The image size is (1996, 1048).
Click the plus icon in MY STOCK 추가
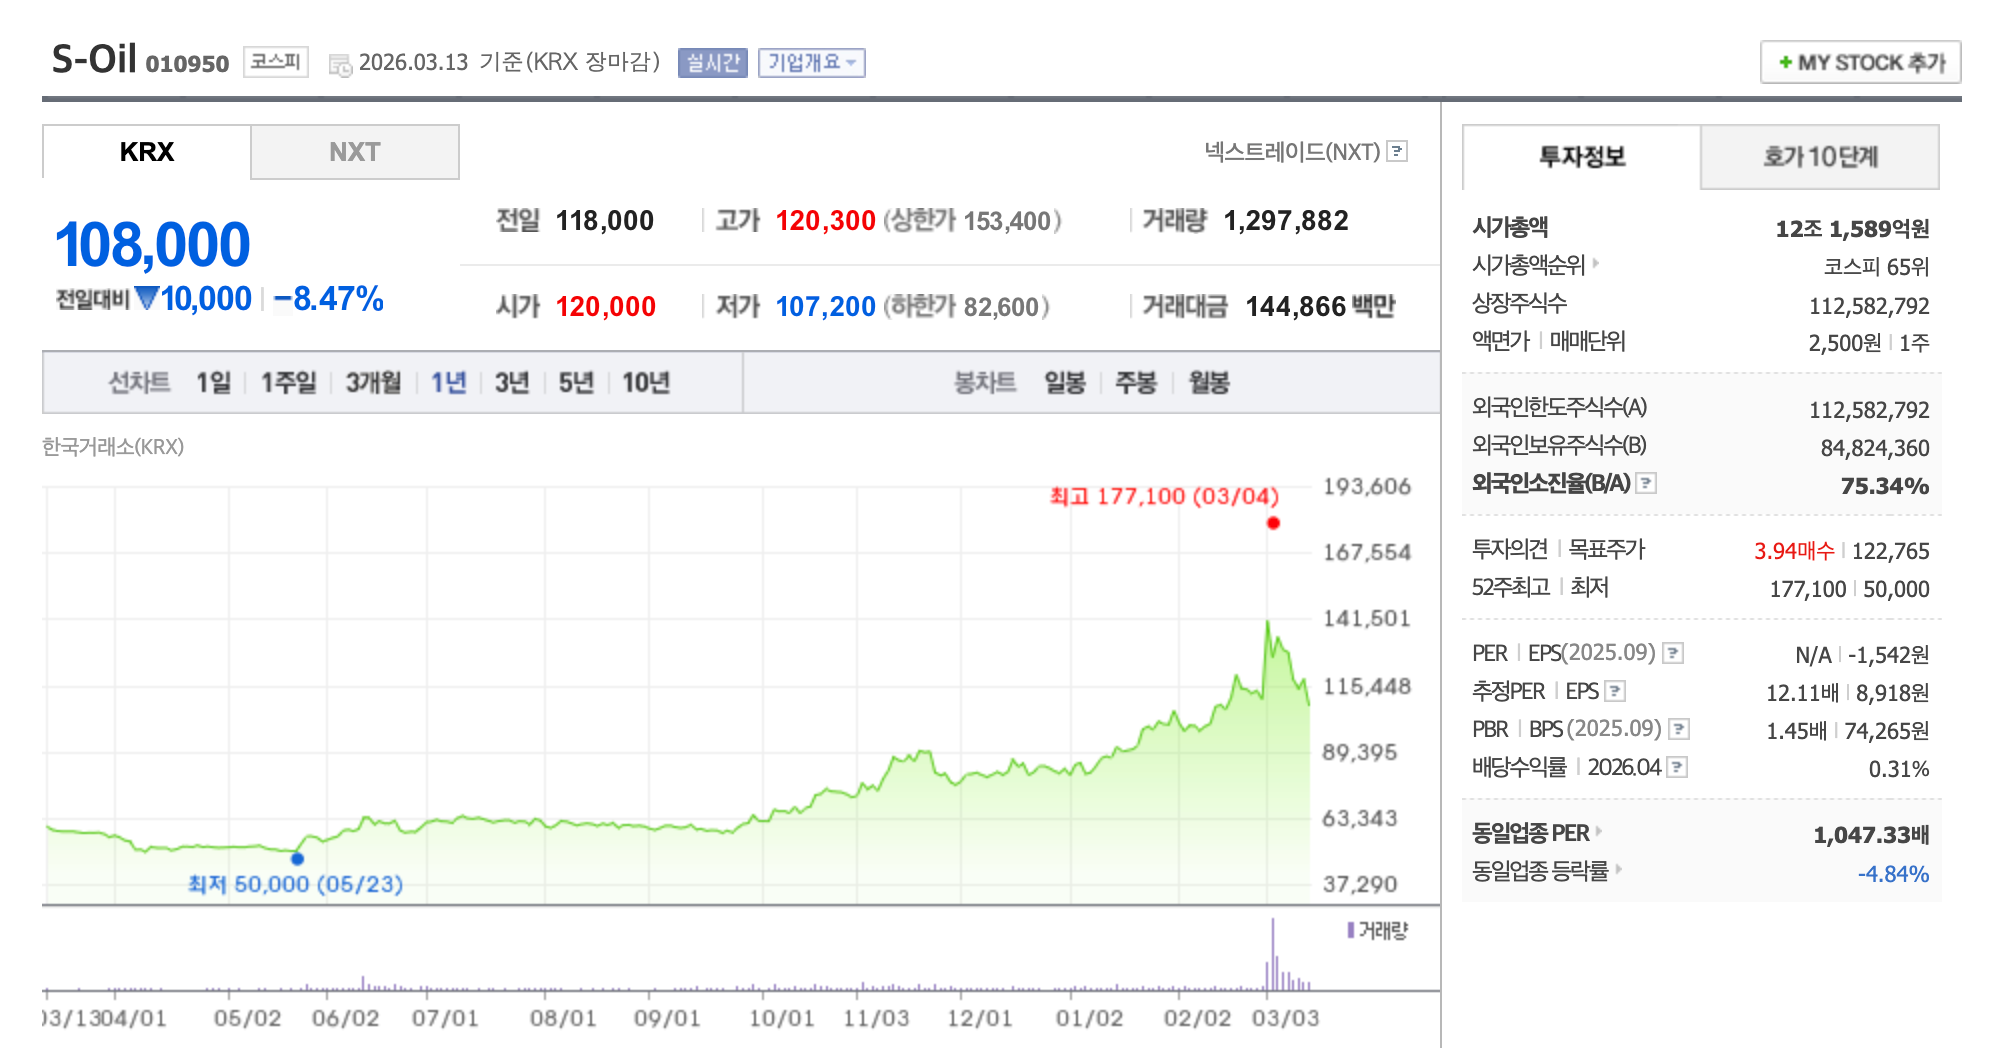(1785, 62)
